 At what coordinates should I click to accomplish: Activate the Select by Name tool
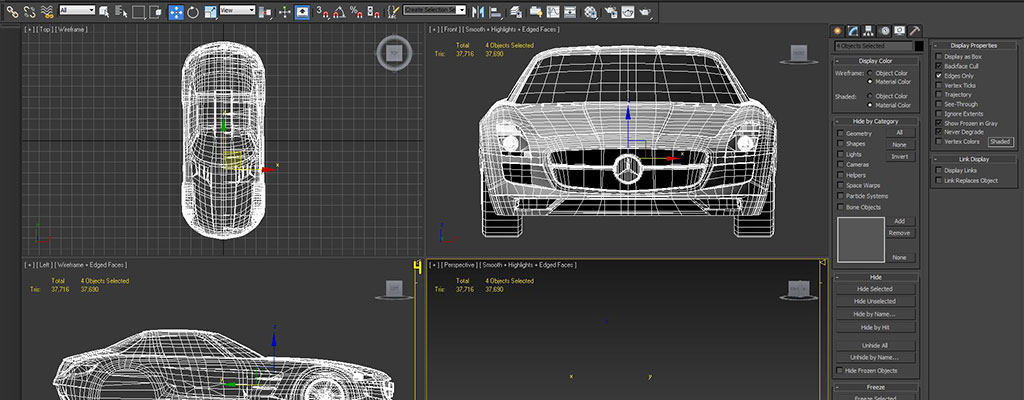tap(121, 12)
